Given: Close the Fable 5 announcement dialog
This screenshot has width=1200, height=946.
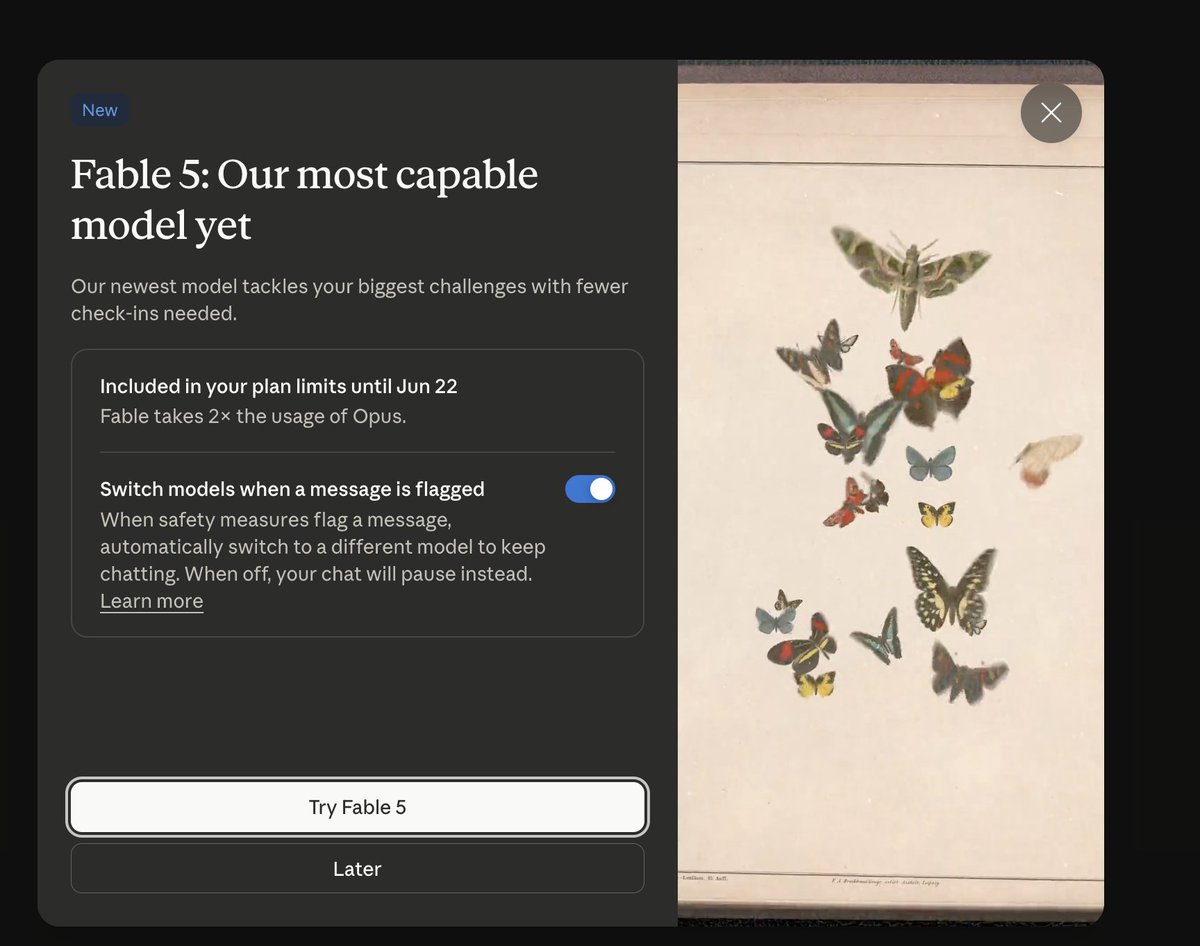Looking at the screenshot, I should click(x=1051, y=113).
